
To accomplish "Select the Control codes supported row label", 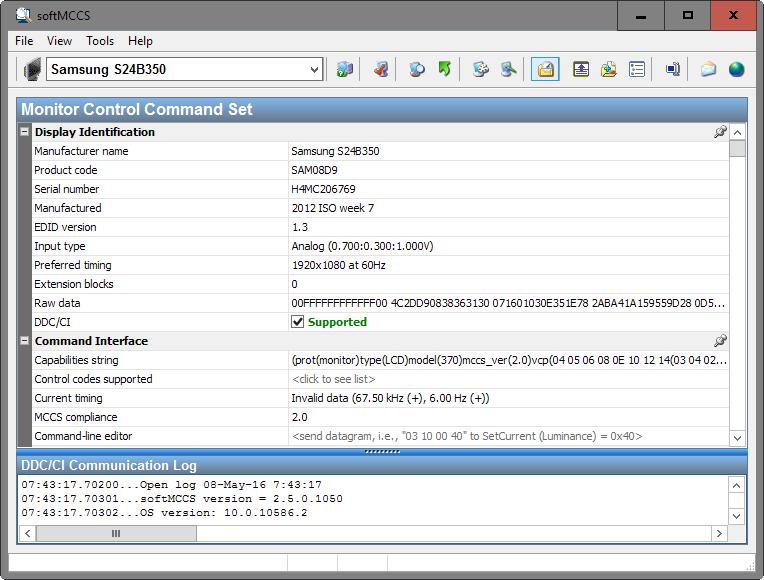I will tap(93, 379).
